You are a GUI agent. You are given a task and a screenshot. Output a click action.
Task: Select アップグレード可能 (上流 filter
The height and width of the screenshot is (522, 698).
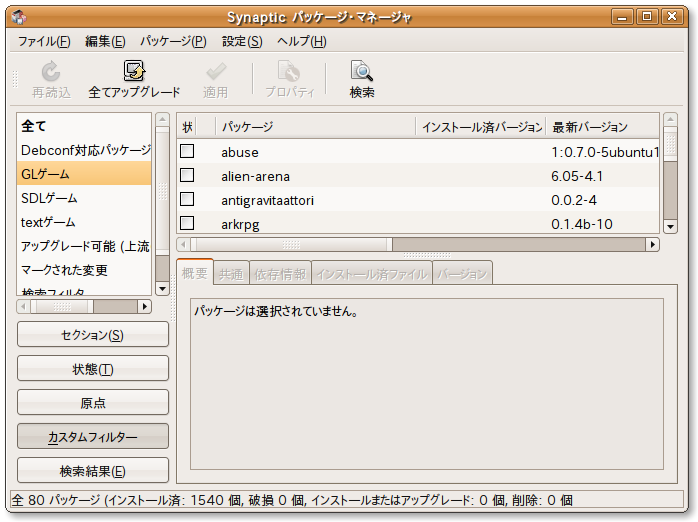tap(84, 246)
